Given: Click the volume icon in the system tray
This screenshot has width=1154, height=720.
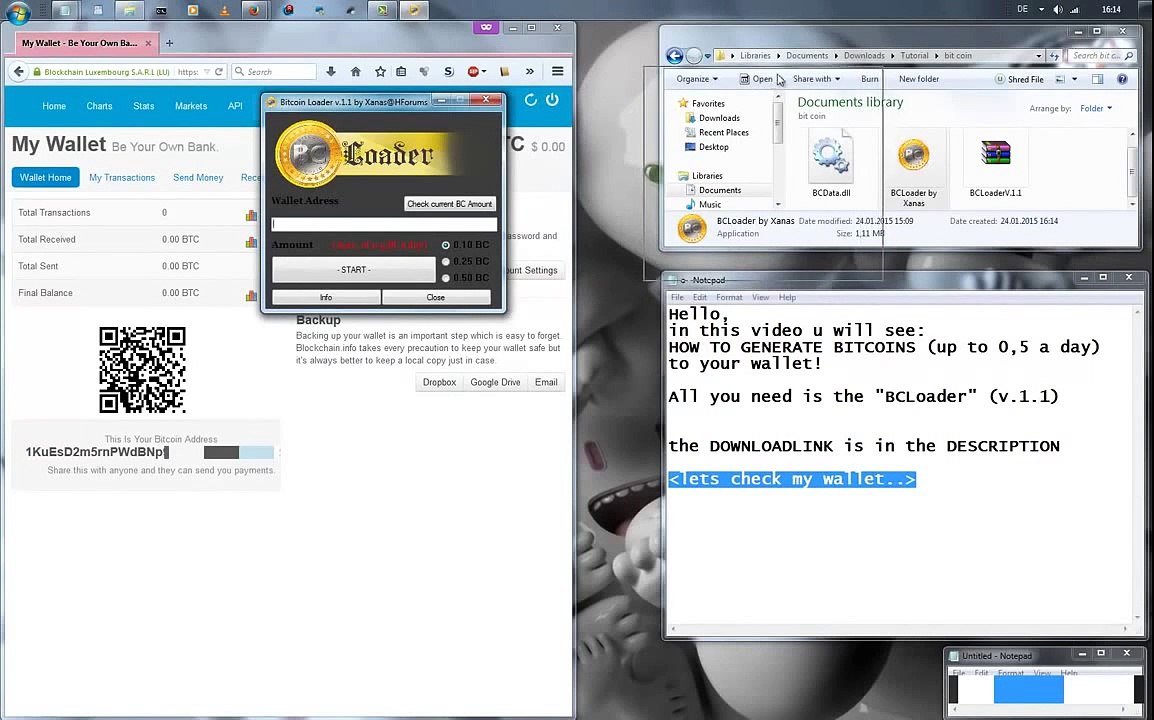Looking at the screenshot, I should click(1058, 10).
